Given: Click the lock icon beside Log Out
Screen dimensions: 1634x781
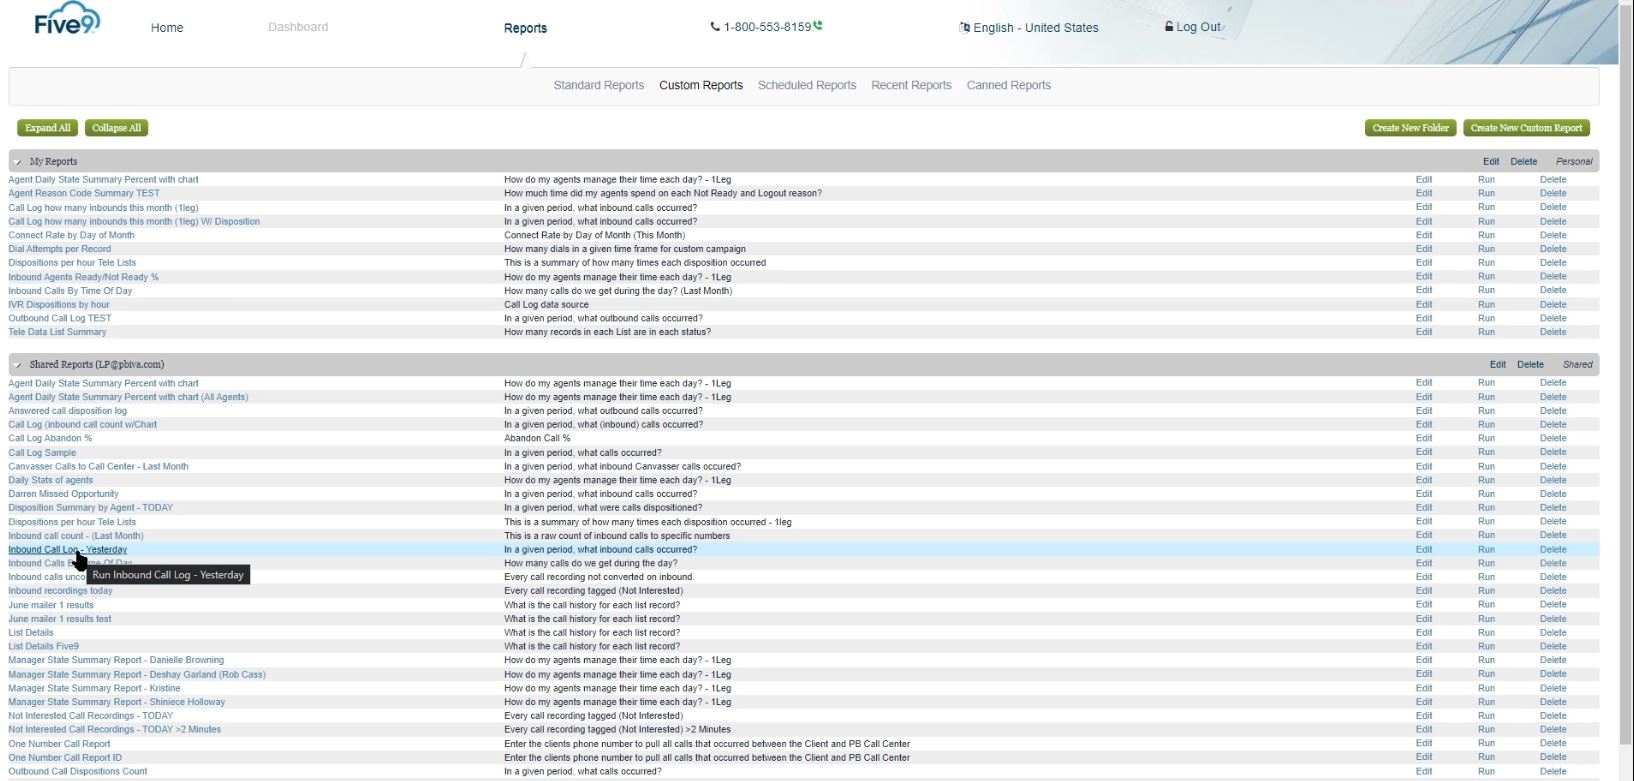Looking at the screenshot, I should 1168,27.
